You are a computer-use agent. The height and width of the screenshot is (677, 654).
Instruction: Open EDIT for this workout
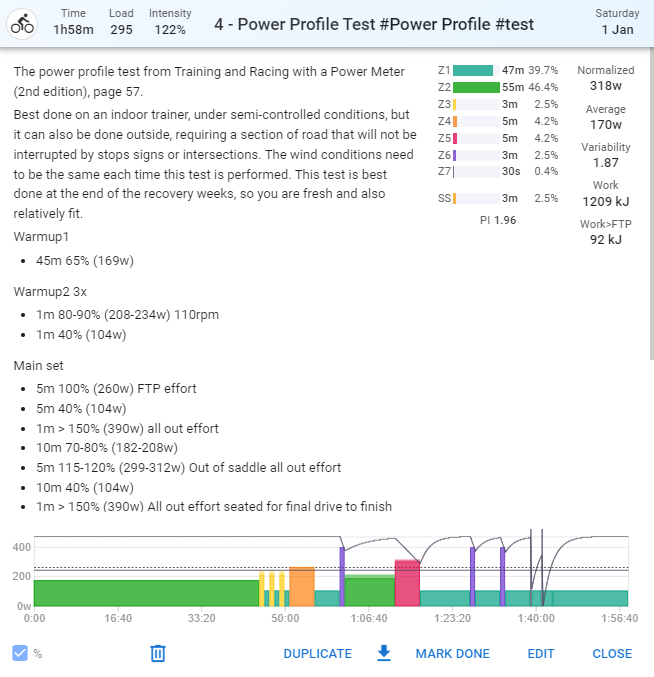point(540,654)
